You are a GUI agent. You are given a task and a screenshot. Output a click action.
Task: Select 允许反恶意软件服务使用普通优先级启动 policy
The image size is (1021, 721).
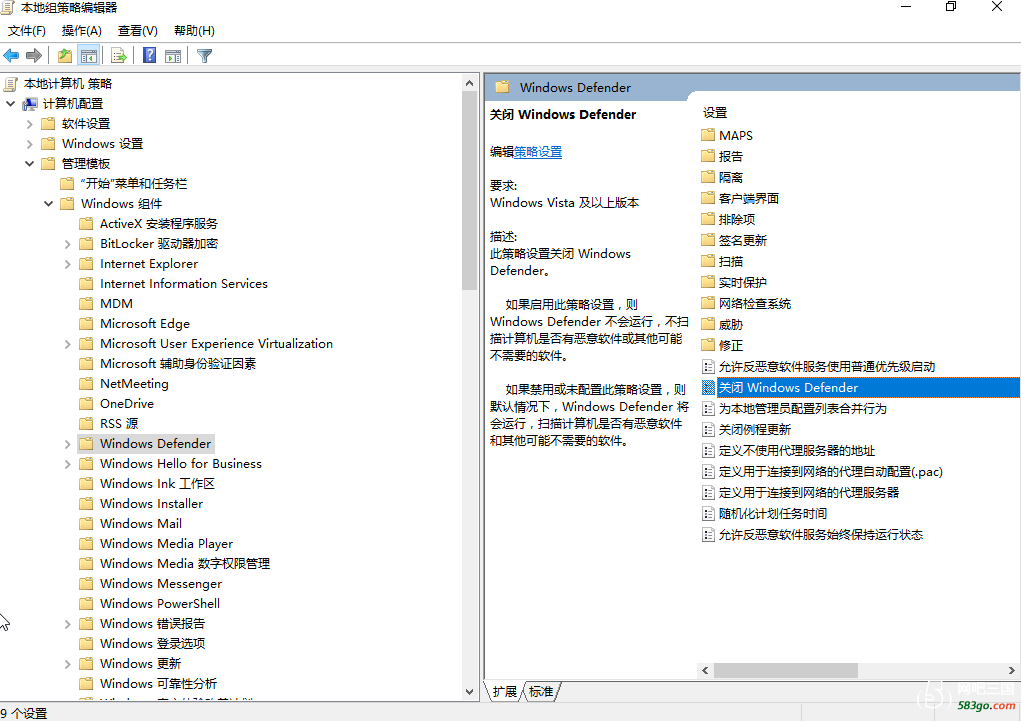(x=826, y=367)
